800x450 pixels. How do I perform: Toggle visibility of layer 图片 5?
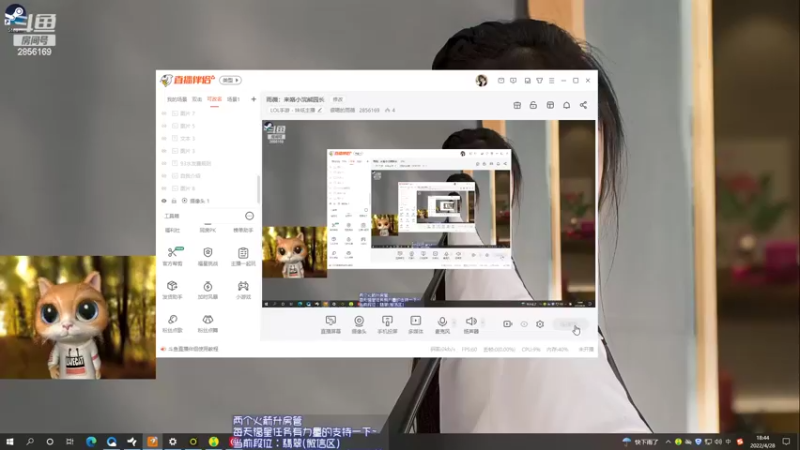[x=164, y=126]
